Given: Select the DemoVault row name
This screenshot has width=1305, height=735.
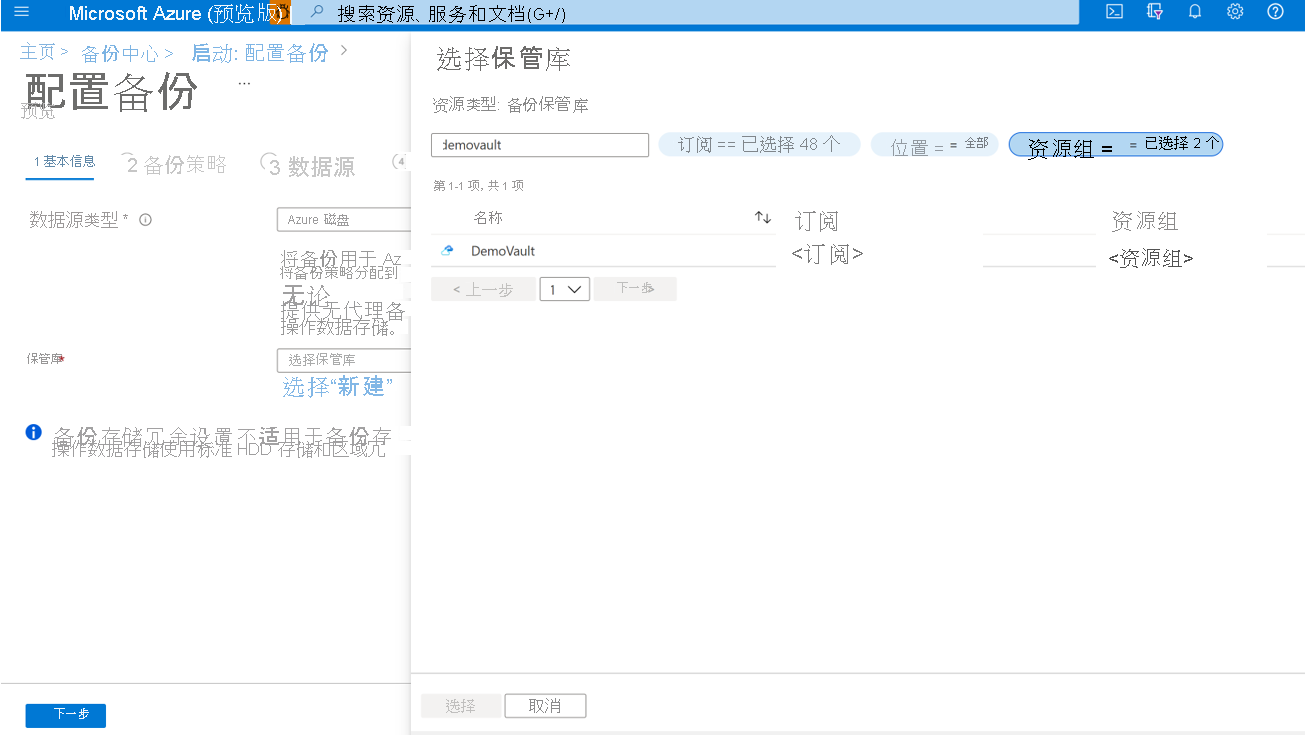Looking at the screenshot, I should pyautogui.click(x=503, y=251).
